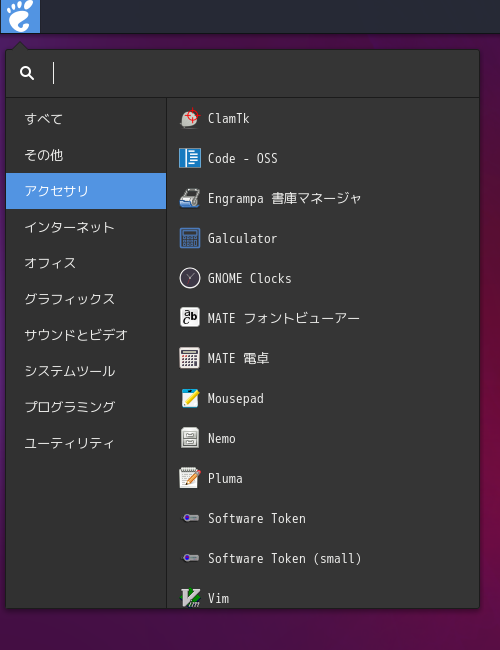The width and height of the screenshot is (500, 650).
Task: Click 'Engrampa 書庫マネージャ' text
Action: 284,199
